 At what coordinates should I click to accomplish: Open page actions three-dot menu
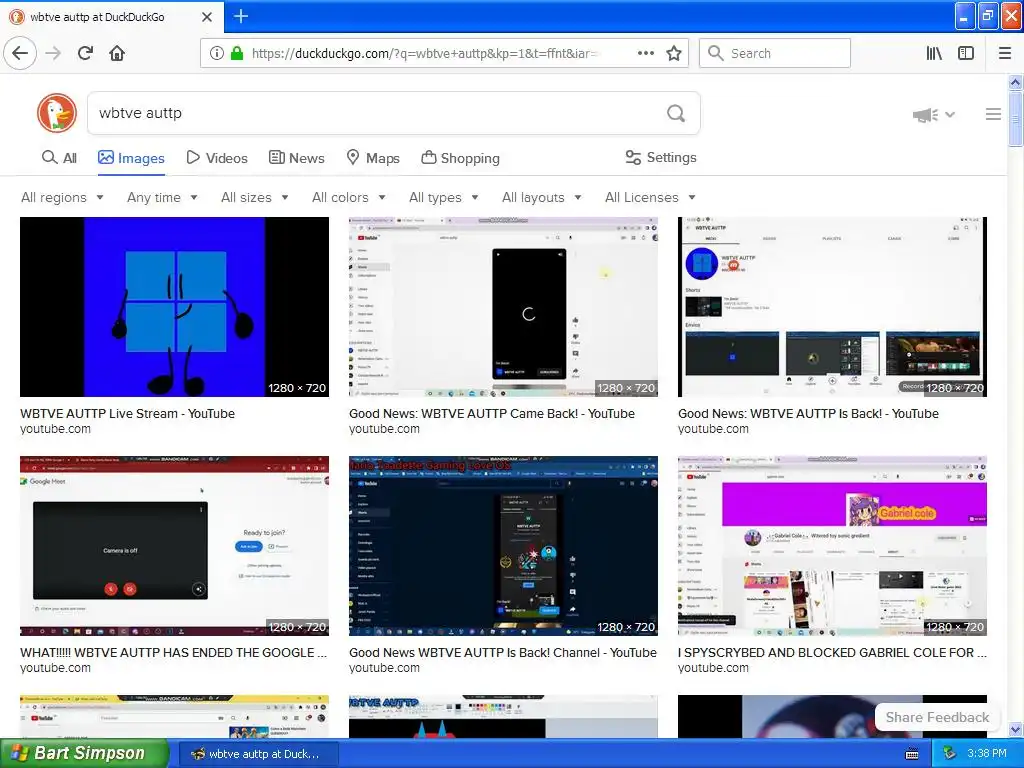tap(645, 53)
